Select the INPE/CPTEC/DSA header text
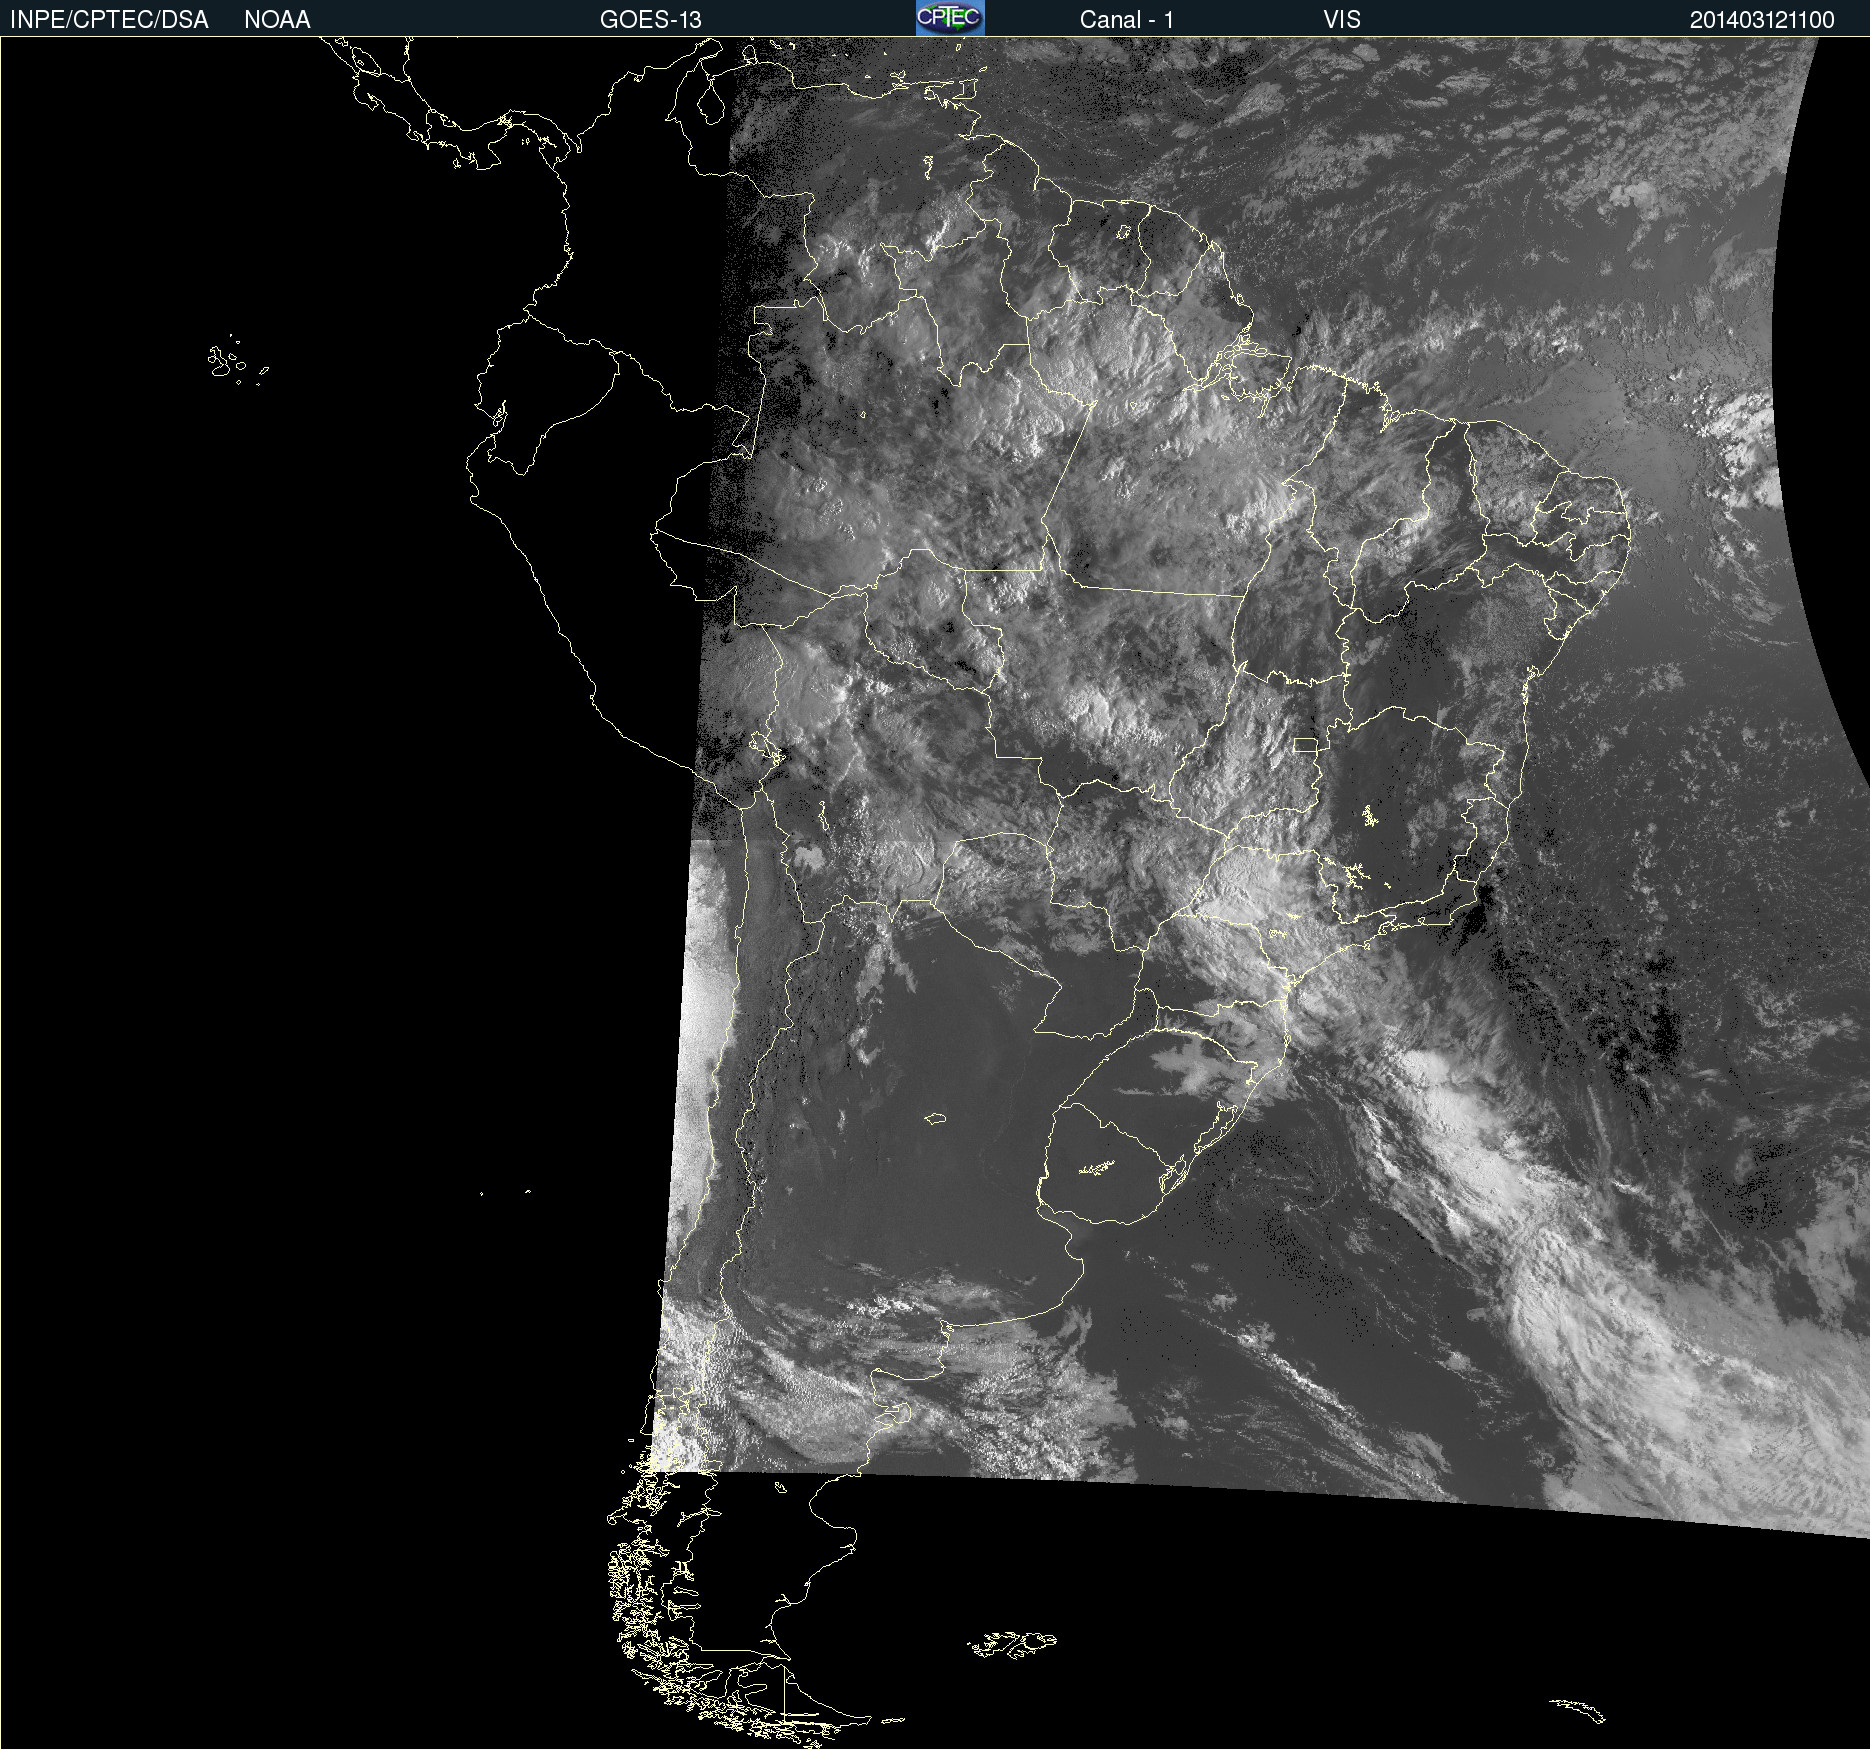1870x1750 pixels. pyautogui.click(x=109, y=20)
